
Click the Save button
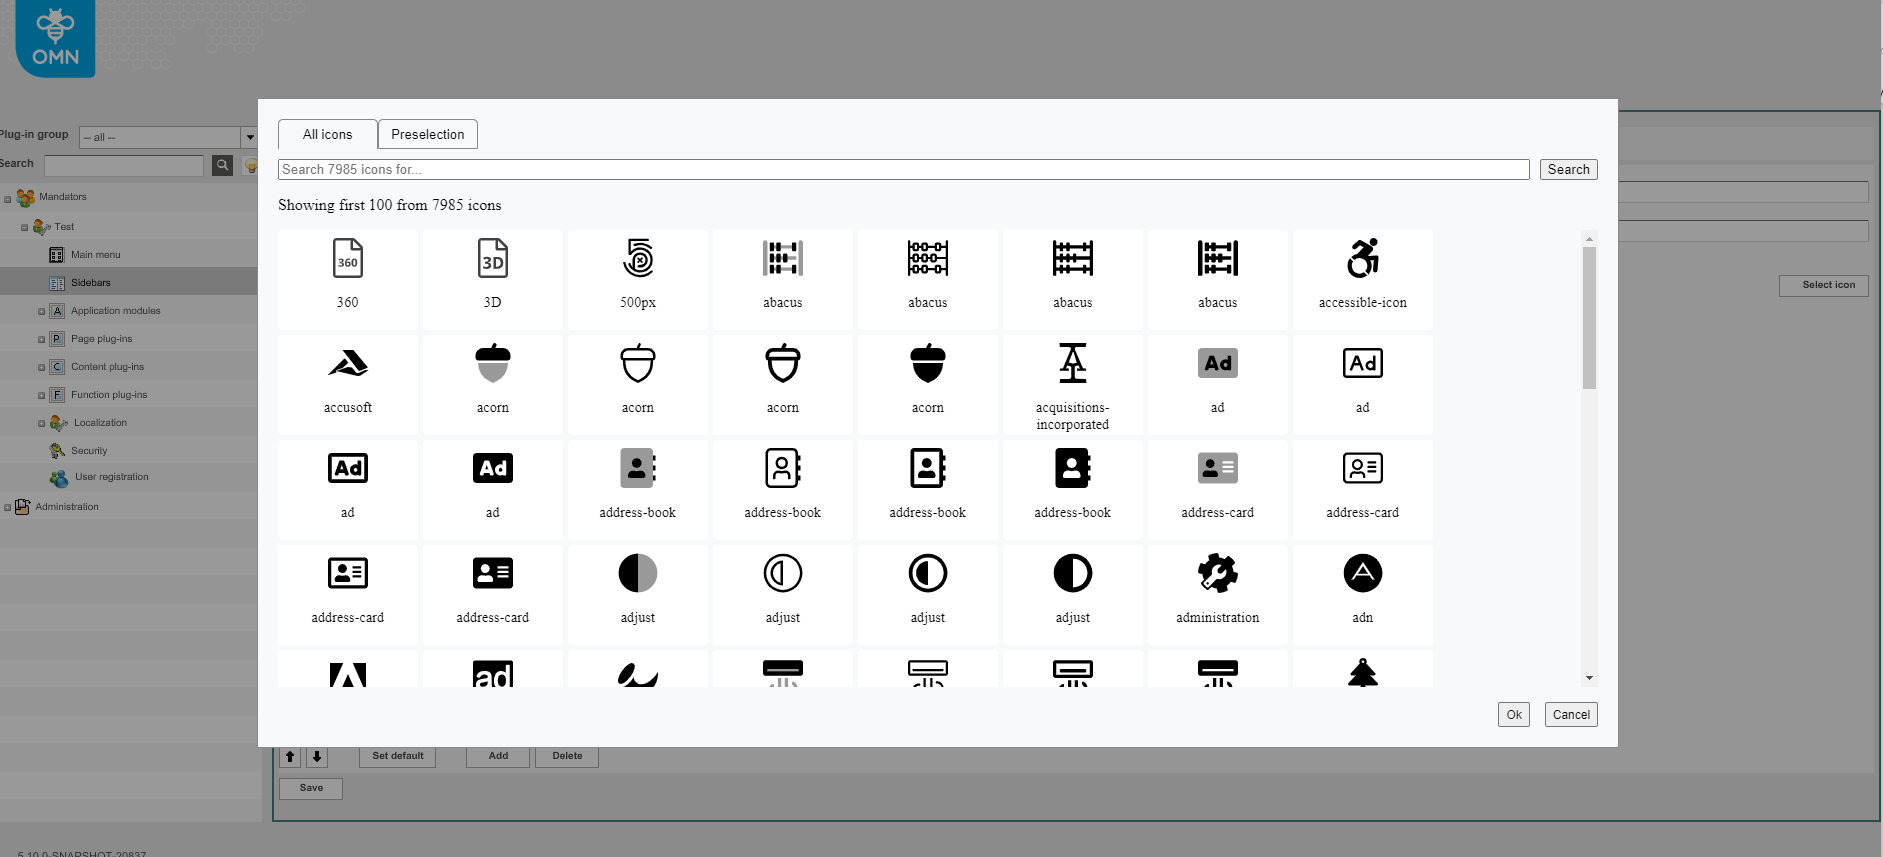click(x=311, y=788)
